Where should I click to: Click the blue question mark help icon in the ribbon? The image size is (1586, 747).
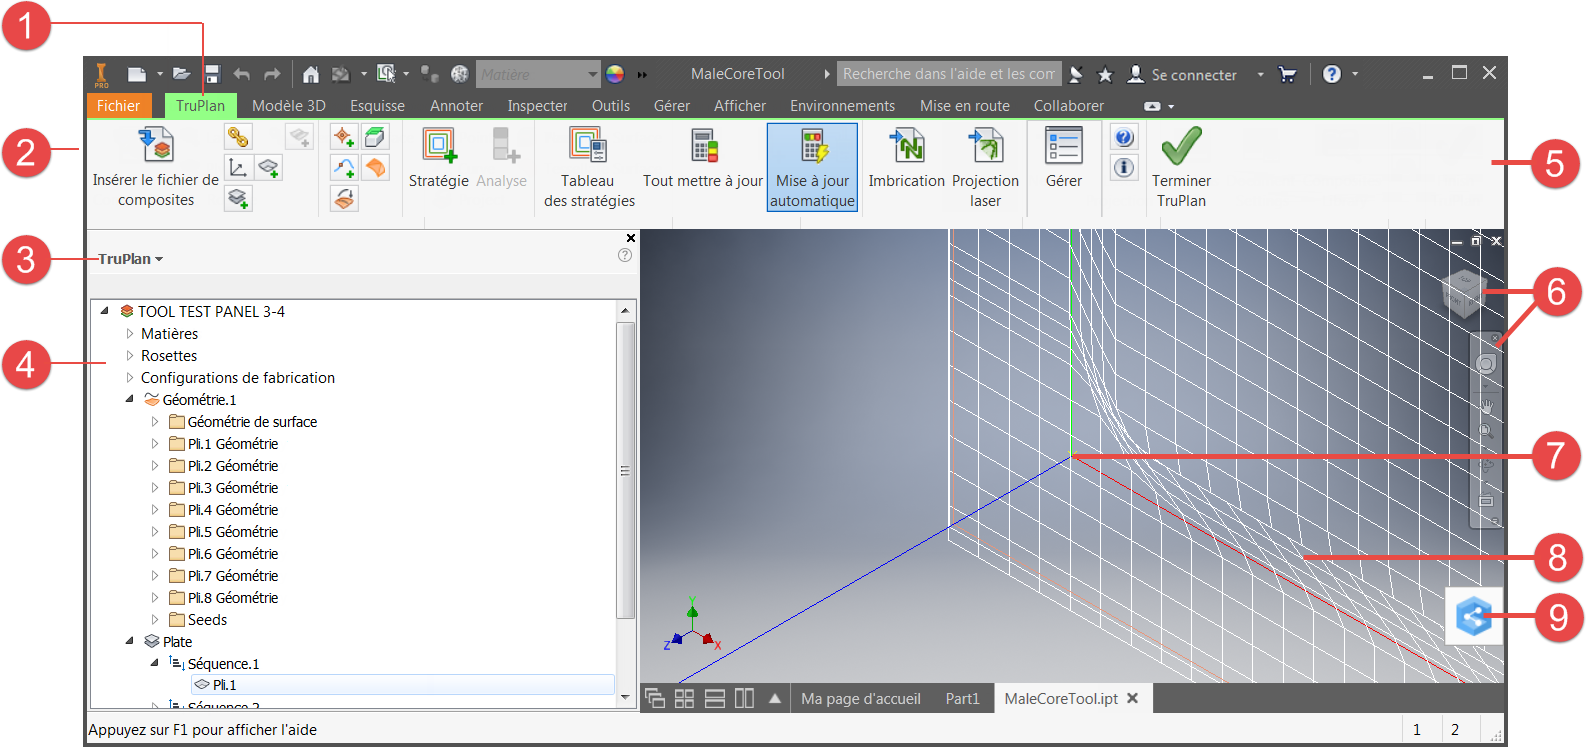coord(1124,137)
